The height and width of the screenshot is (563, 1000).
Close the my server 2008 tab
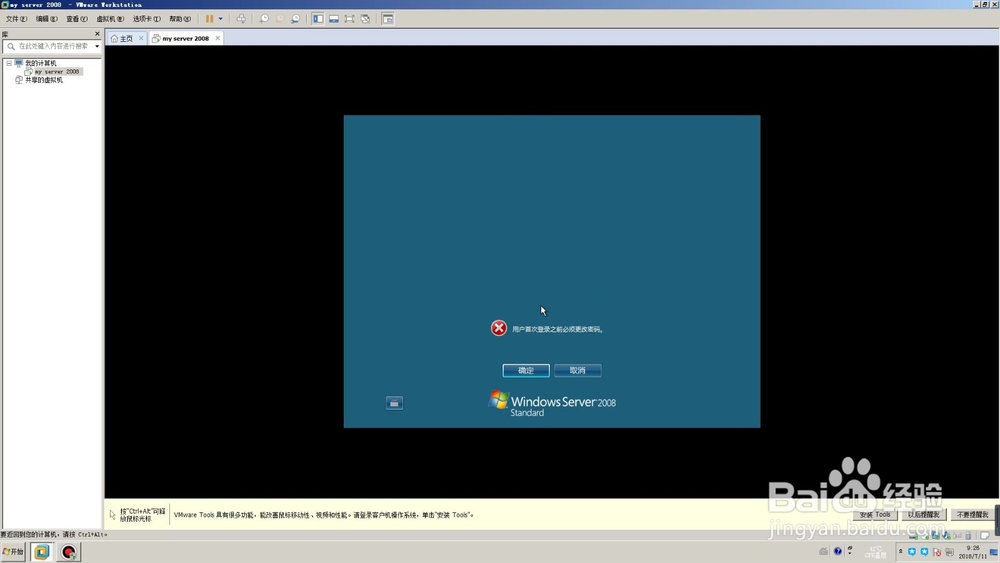217,38
